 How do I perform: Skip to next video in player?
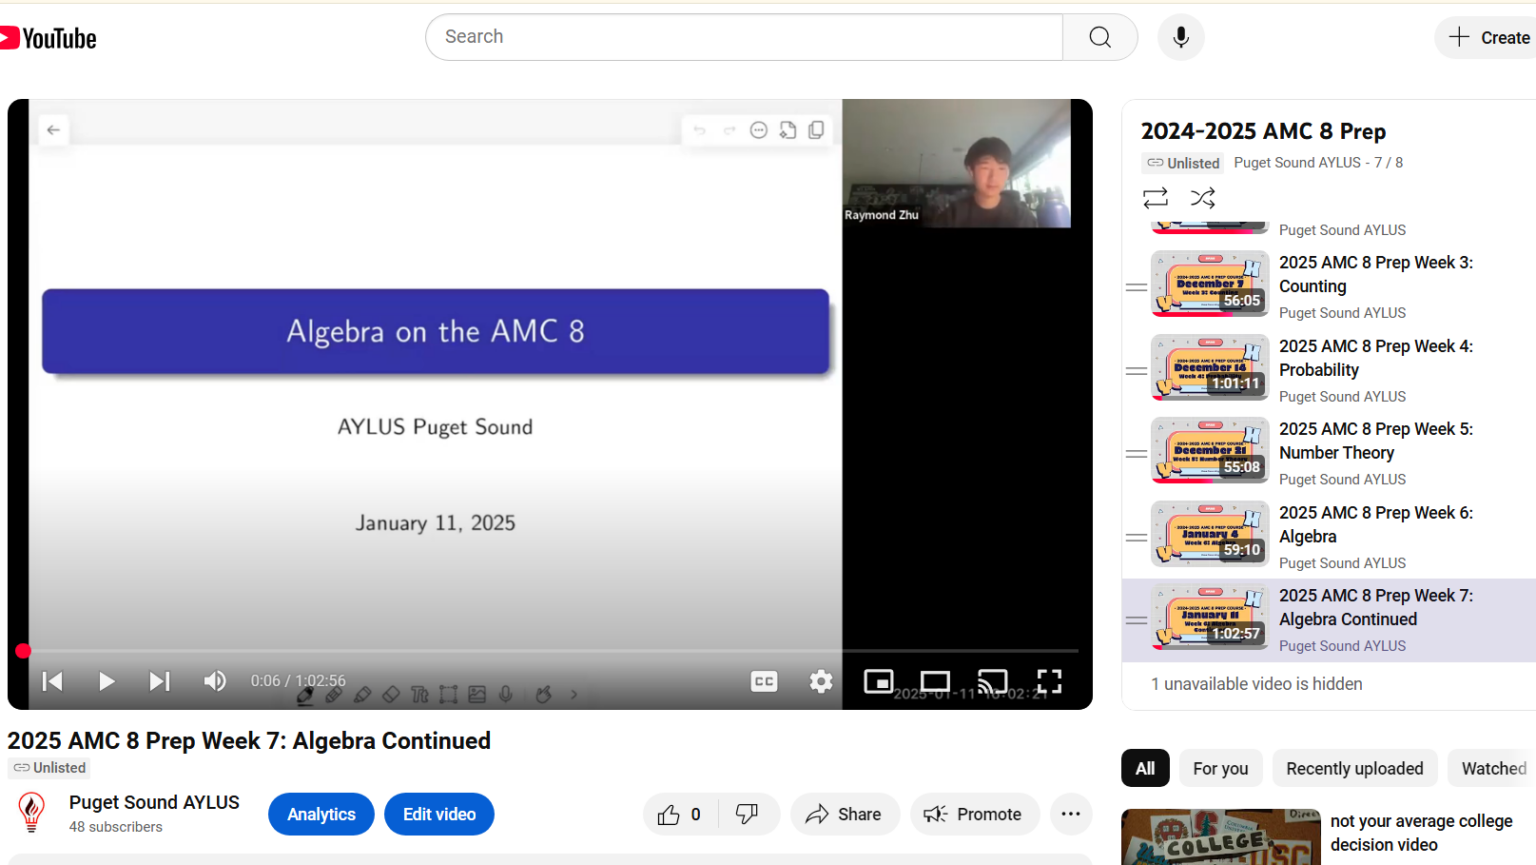coord(159,681)
